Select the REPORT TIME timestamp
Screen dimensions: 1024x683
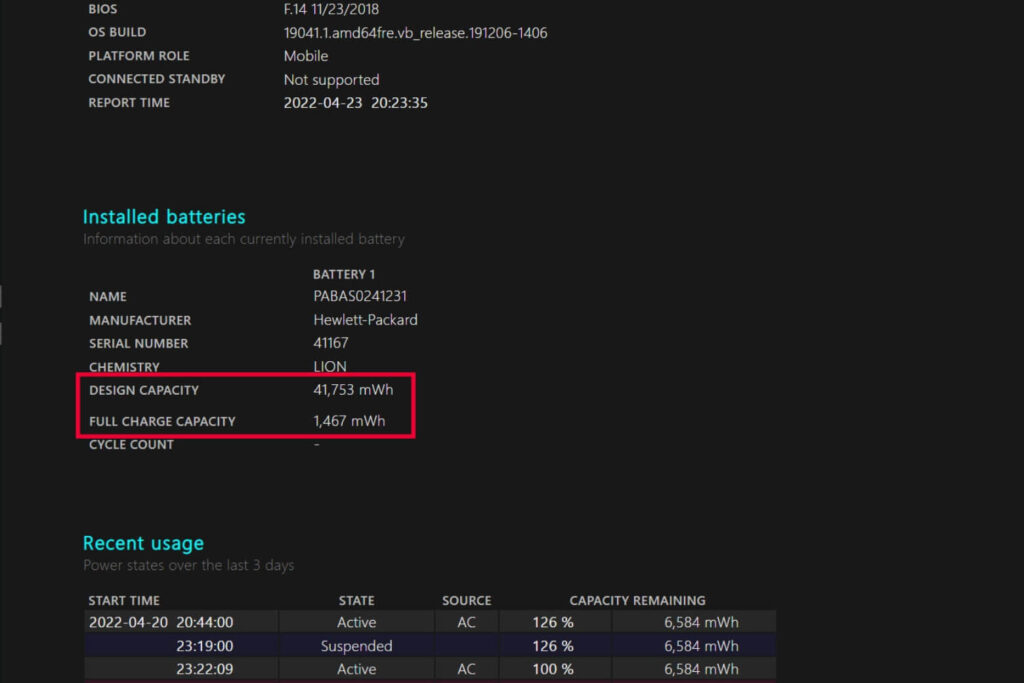[x=356, y=102]
